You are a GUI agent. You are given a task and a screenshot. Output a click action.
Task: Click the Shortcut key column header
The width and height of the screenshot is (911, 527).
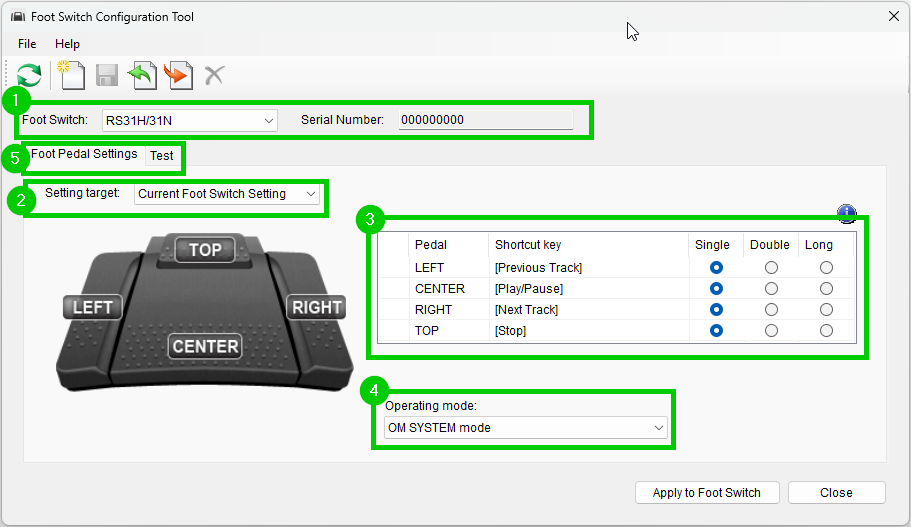[589, 245]
